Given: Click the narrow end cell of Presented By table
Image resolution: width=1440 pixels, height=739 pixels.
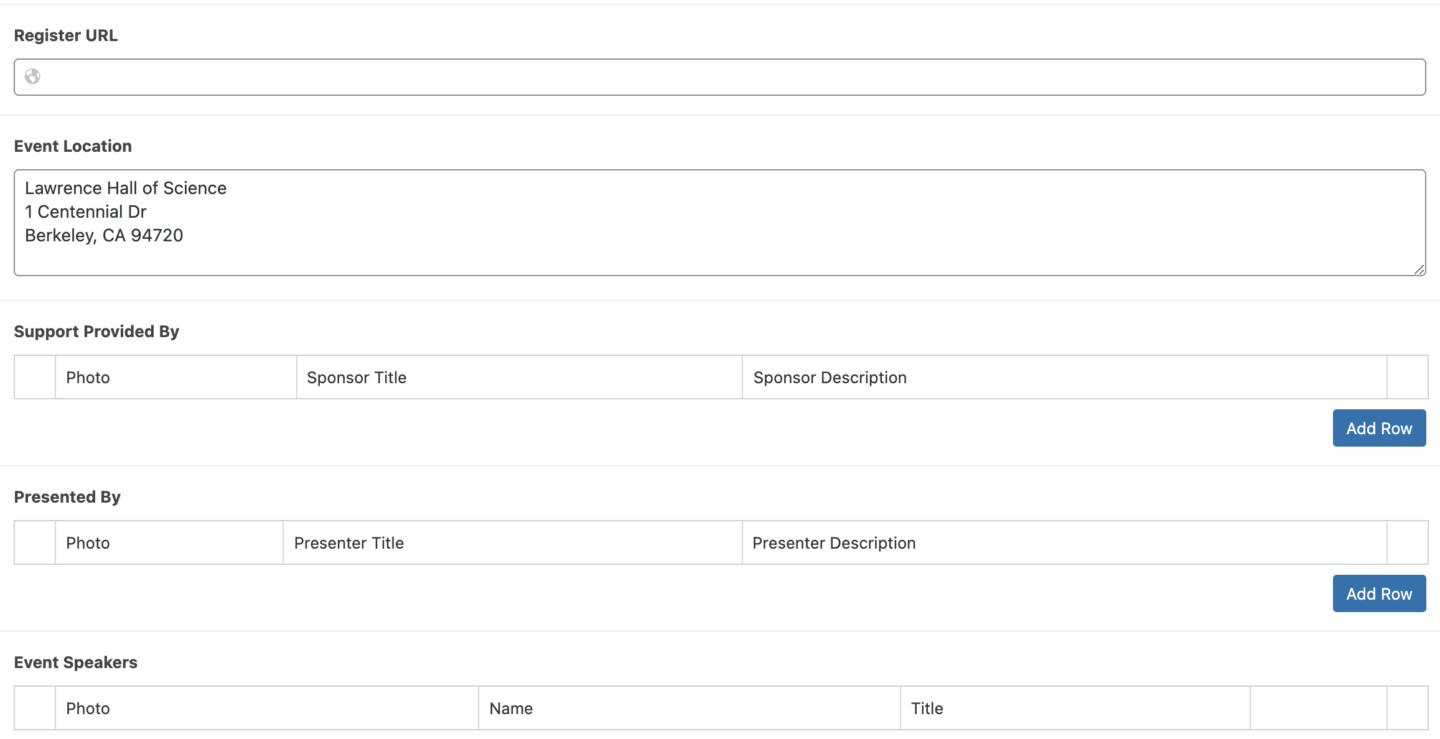Looking at the screenshot, I should (x=1407, y=542).
